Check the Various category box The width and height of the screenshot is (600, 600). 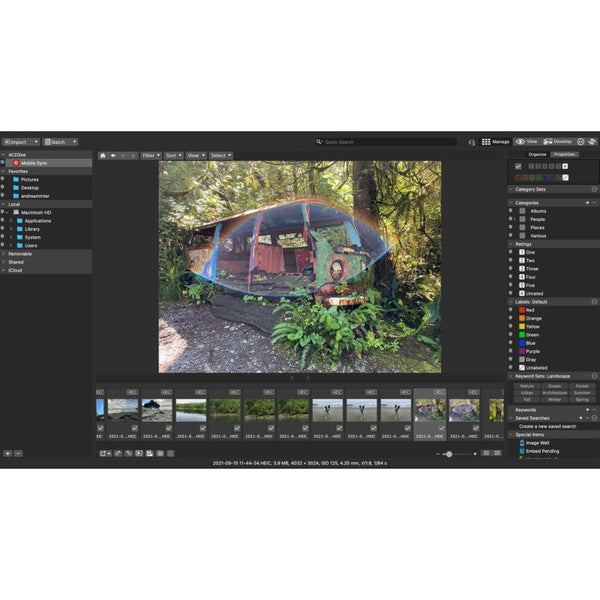tap(522, 236)
